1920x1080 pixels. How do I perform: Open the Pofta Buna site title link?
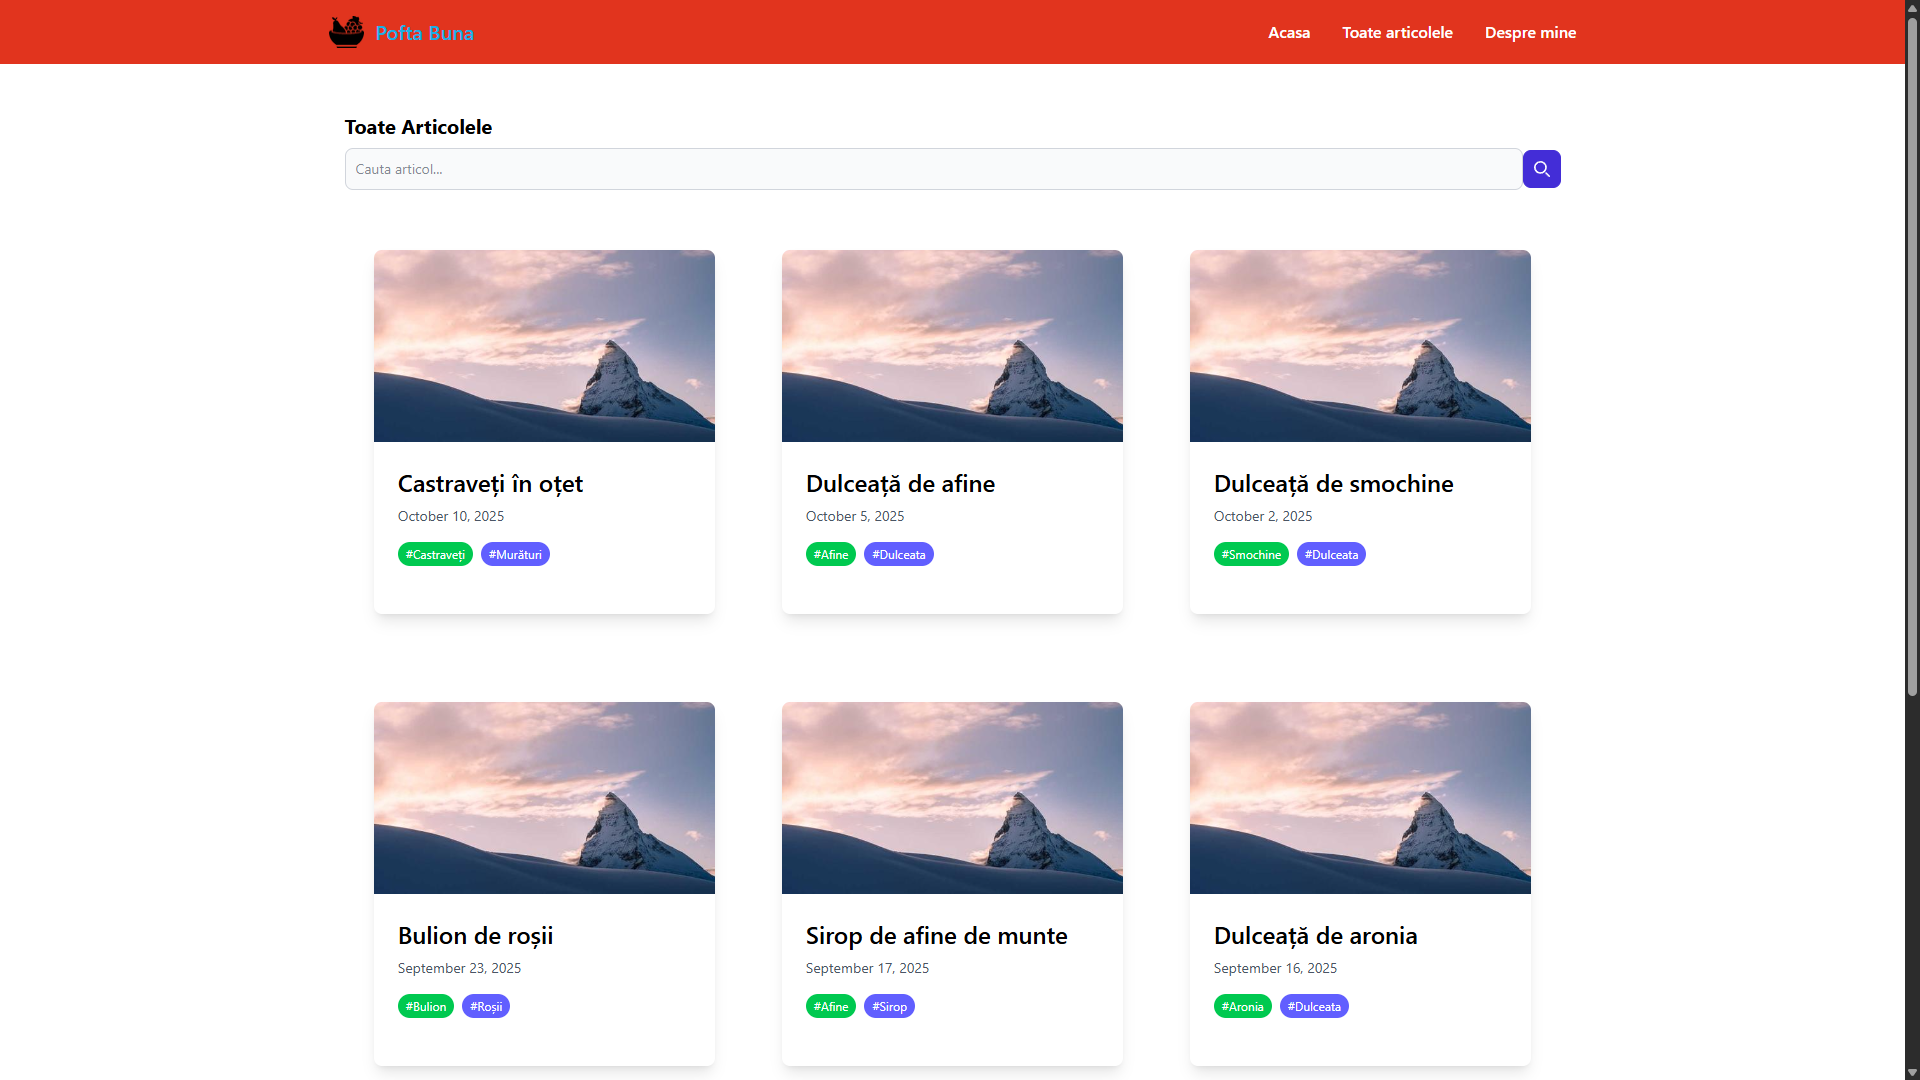pos(424,33)
